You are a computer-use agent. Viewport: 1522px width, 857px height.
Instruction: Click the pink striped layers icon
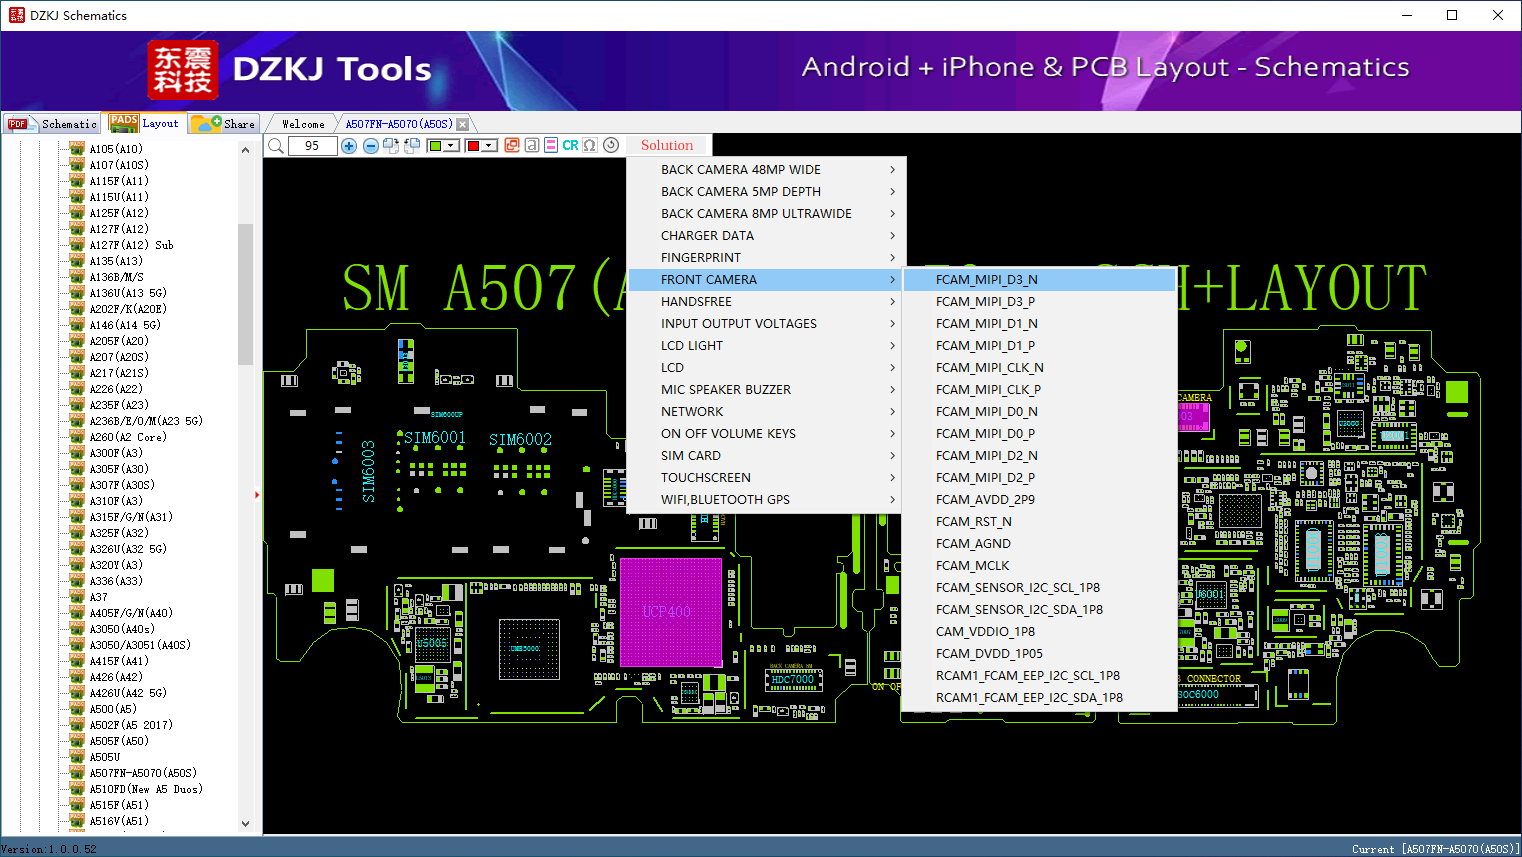(551, 145)
